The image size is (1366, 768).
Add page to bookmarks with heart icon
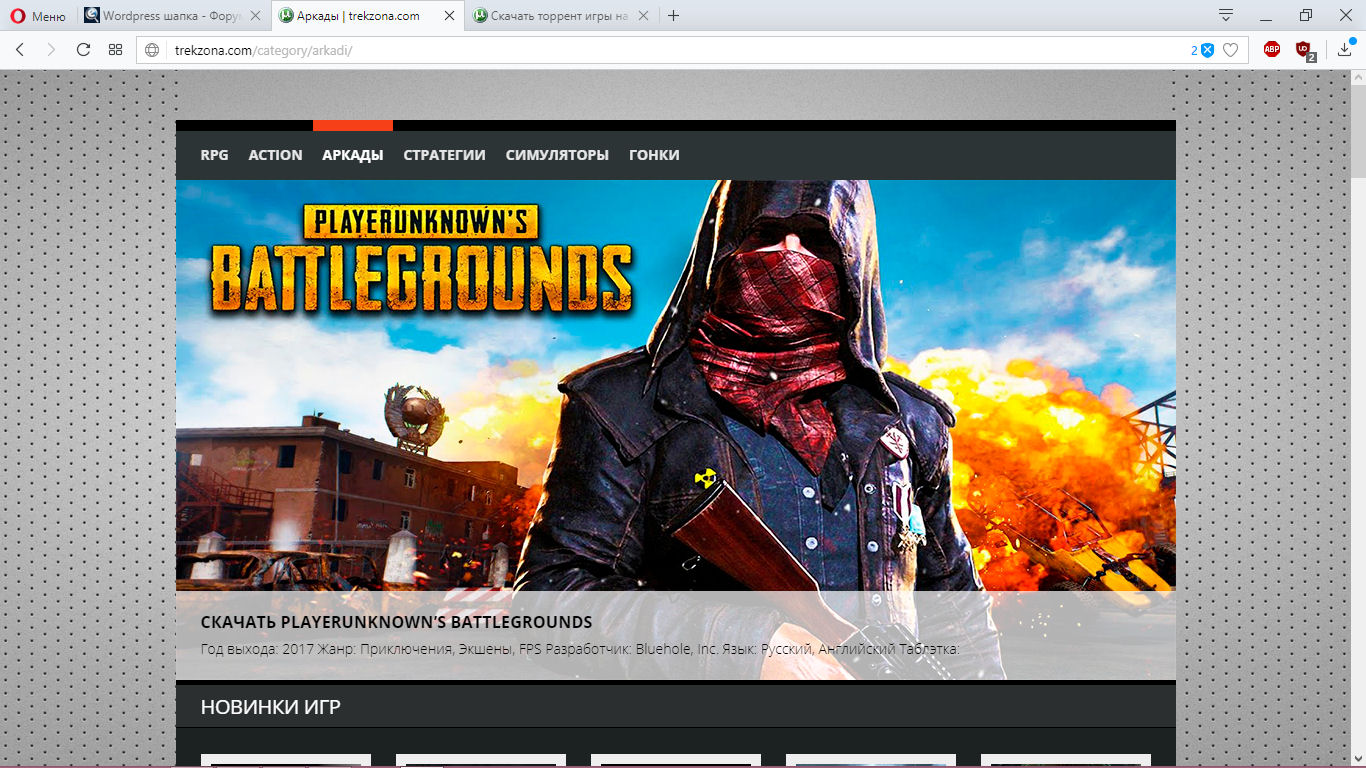(x=1231, y=50)
